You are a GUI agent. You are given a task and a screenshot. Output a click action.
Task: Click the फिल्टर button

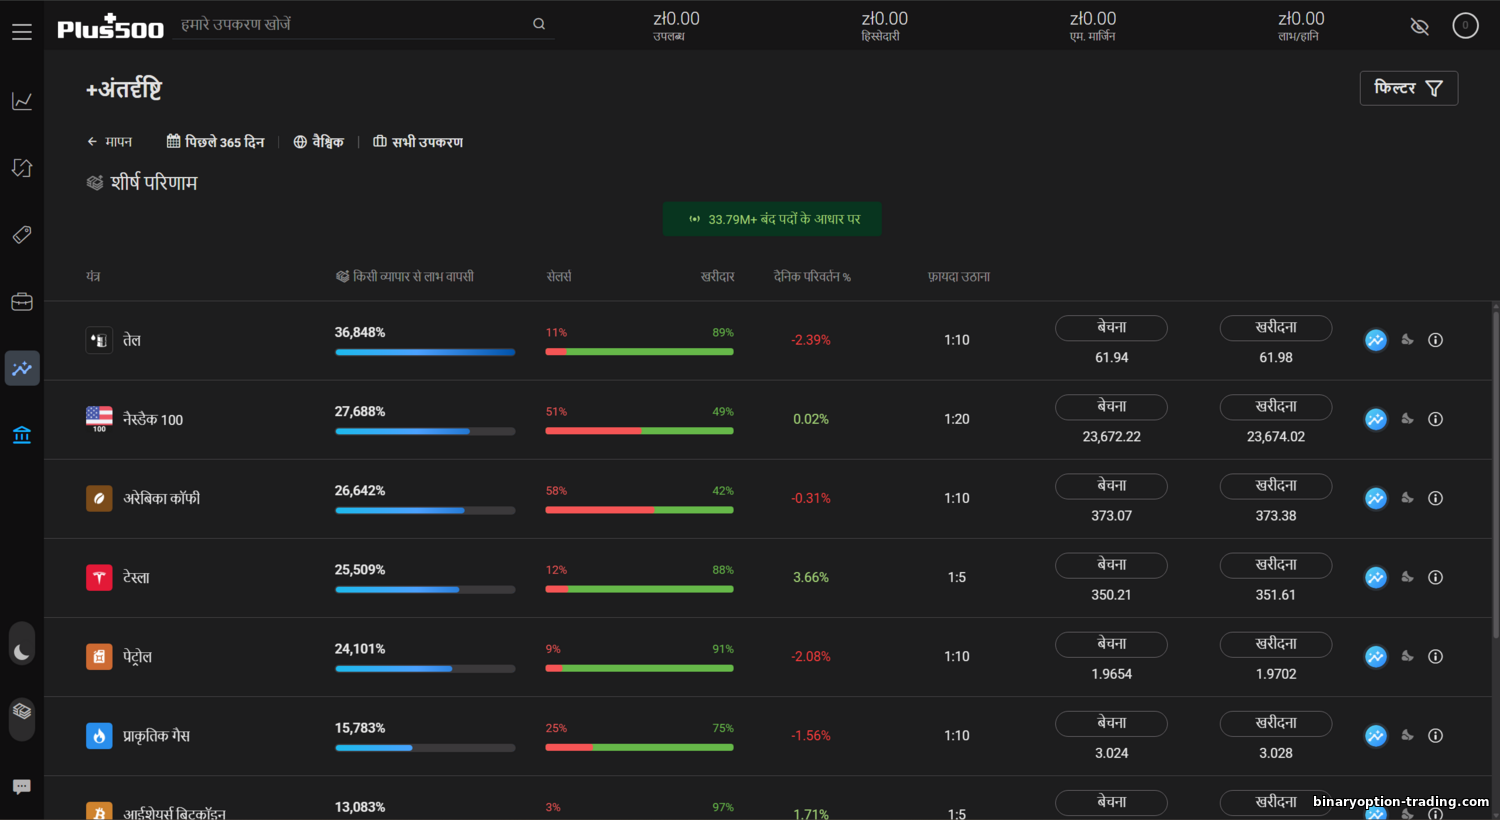click(x=1408, y=88)
